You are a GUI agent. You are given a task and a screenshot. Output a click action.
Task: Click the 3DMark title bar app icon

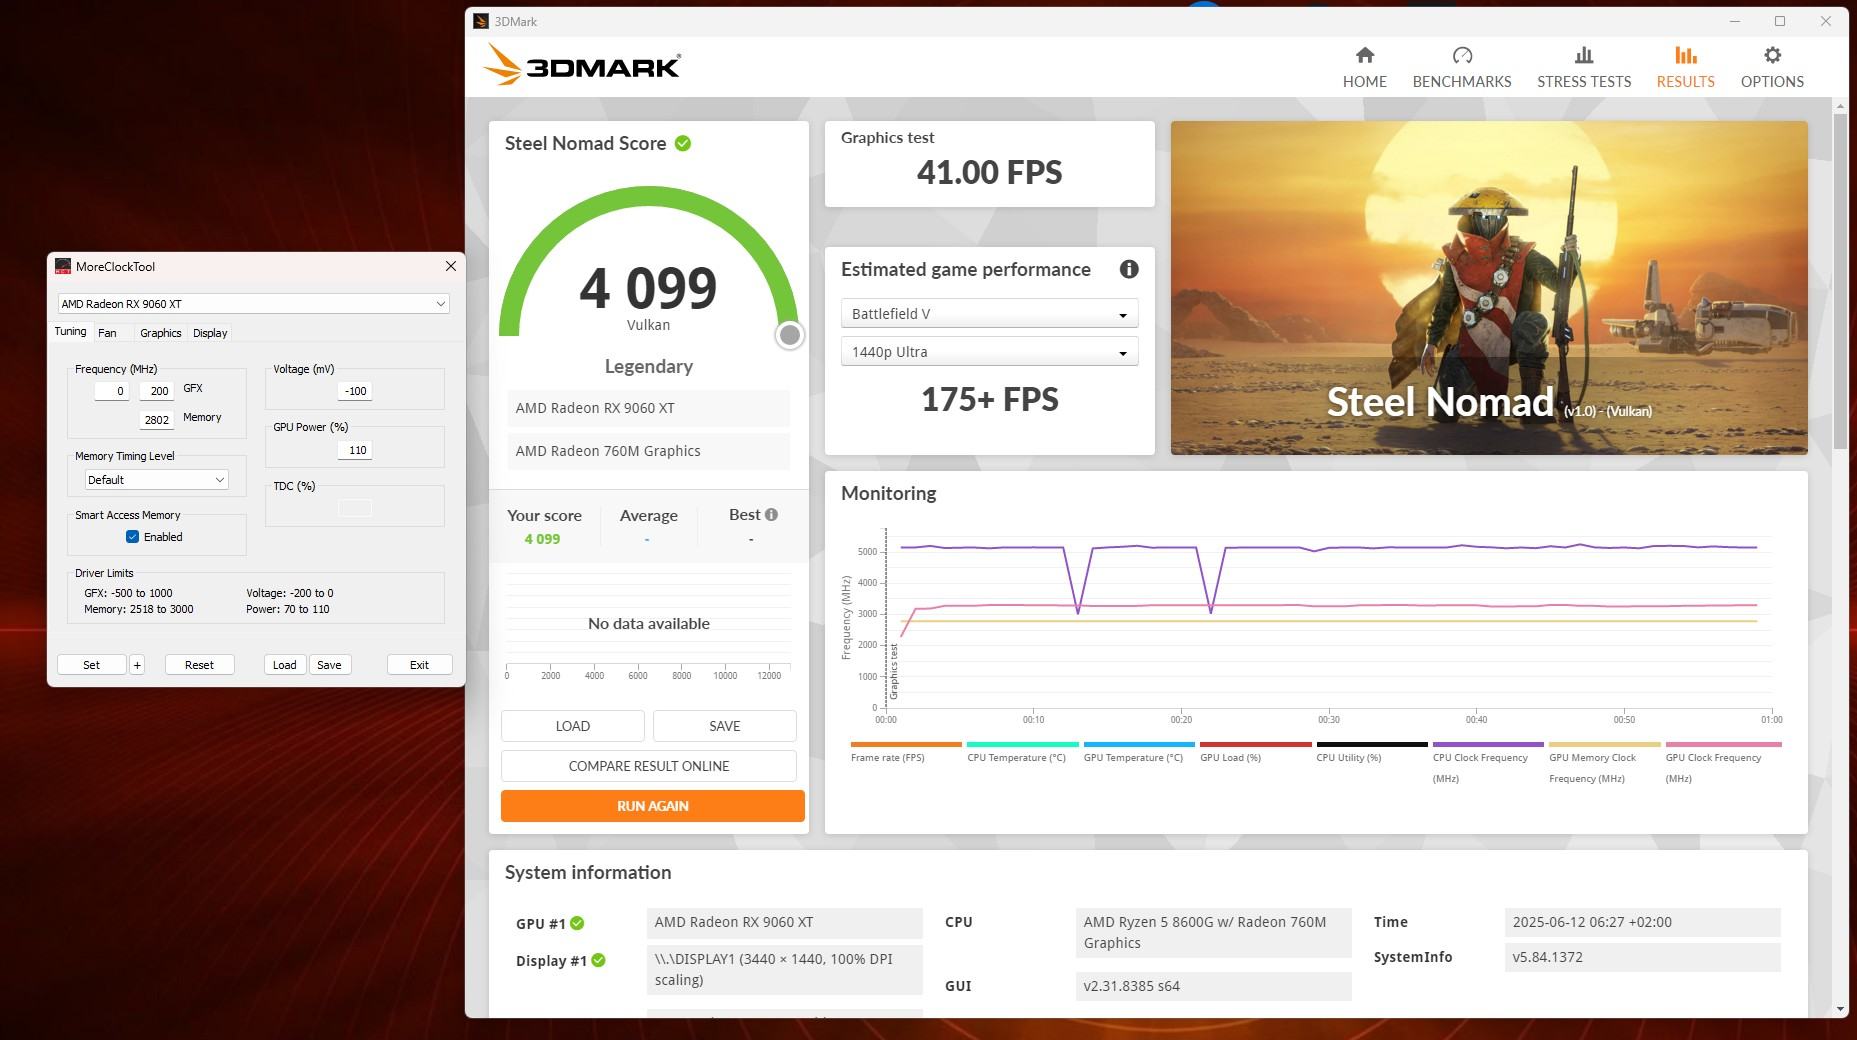tap(481, 21)
